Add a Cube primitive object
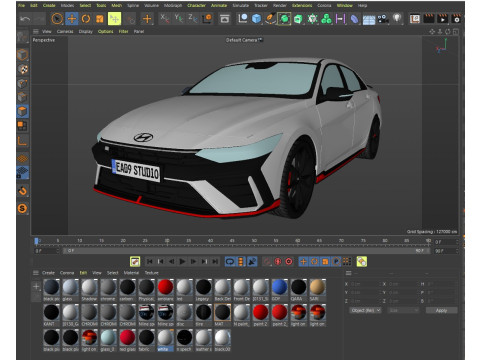The image size is (480, 360). [256, 19]
